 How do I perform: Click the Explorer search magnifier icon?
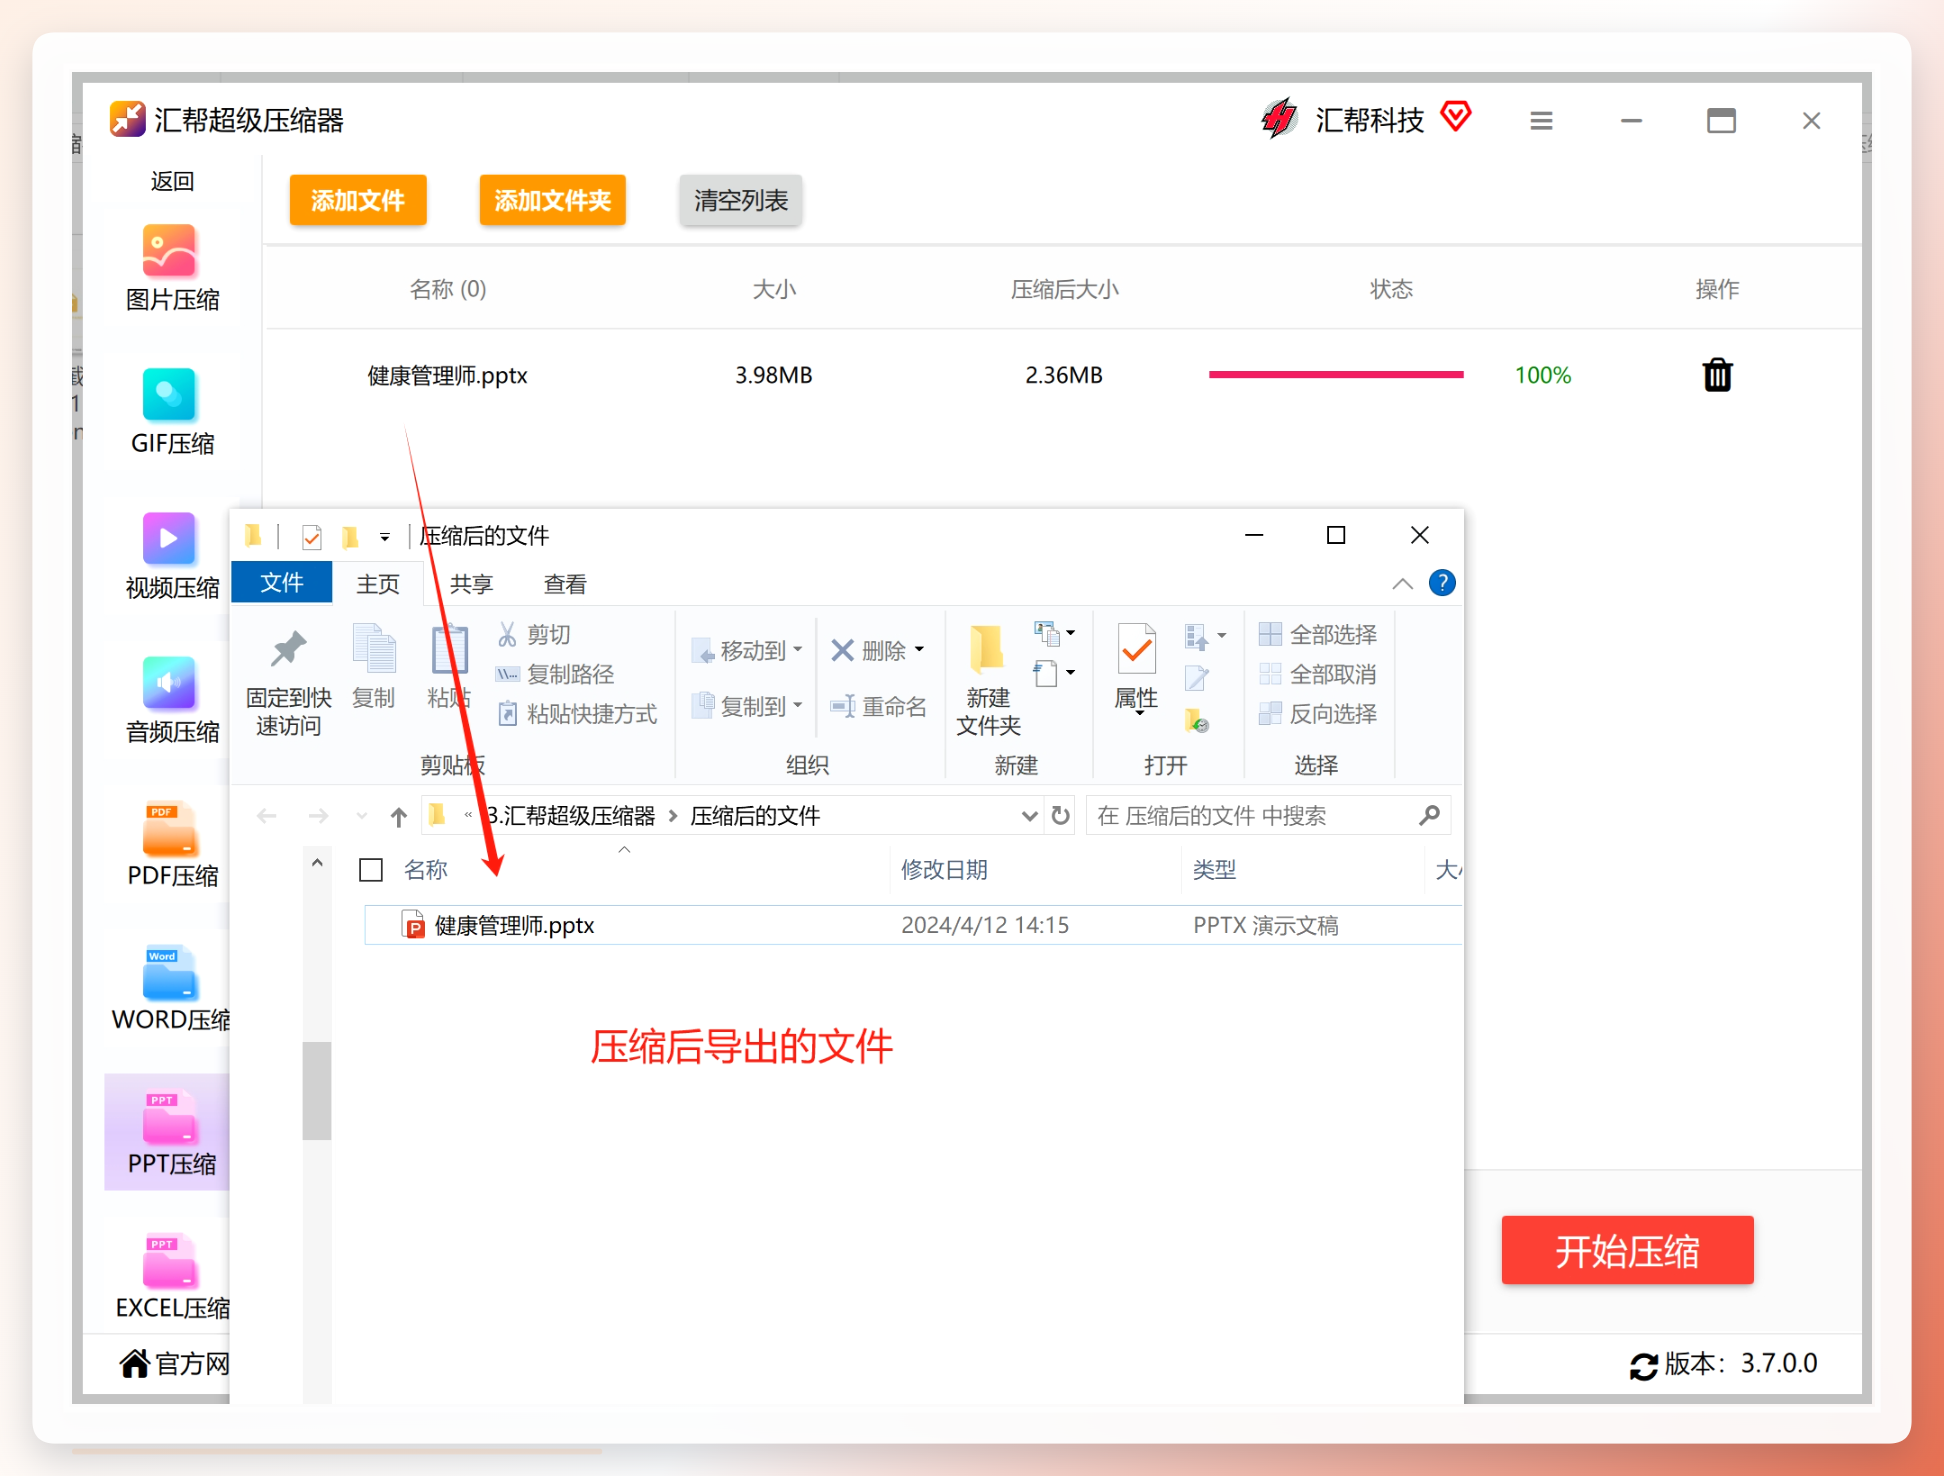1429,816
